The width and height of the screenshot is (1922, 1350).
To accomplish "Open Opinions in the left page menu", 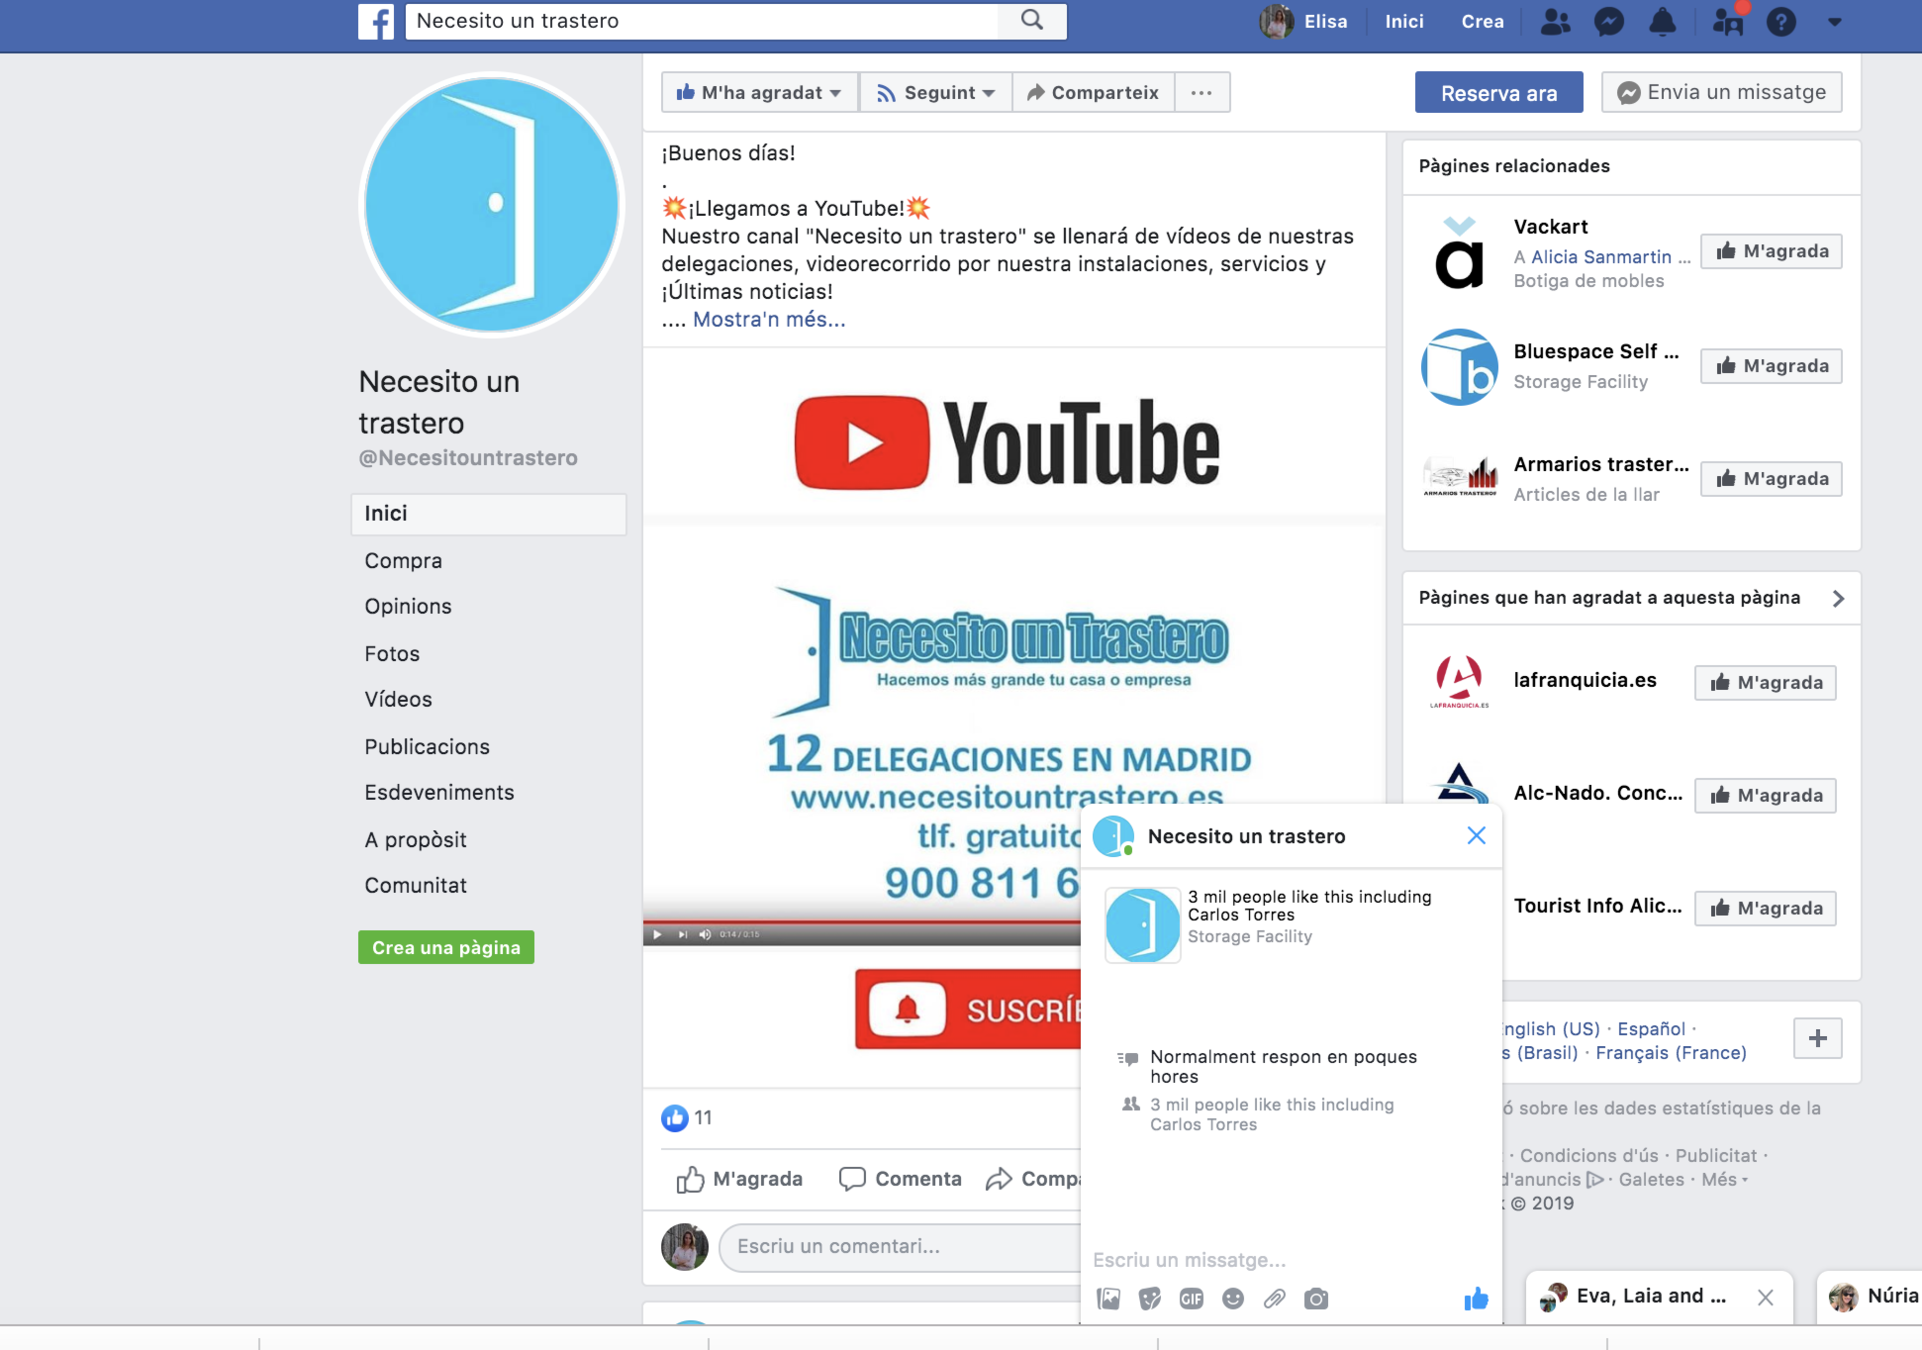I will pyautogui.click(x=408, y=606).
